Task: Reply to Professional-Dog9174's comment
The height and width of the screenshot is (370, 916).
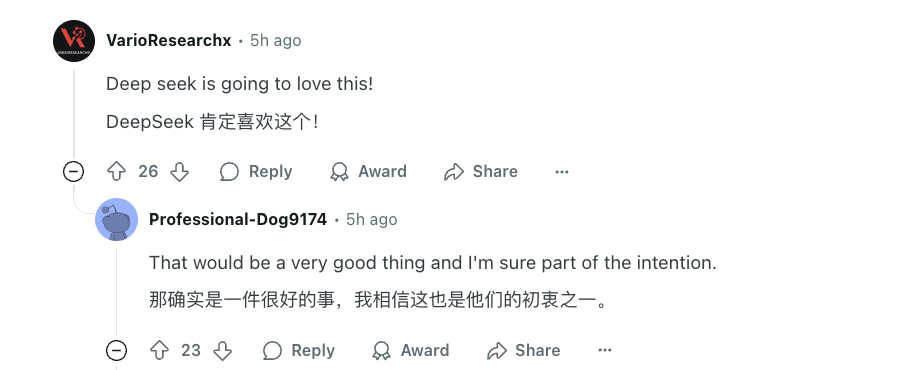Action: tap(299, 350)
